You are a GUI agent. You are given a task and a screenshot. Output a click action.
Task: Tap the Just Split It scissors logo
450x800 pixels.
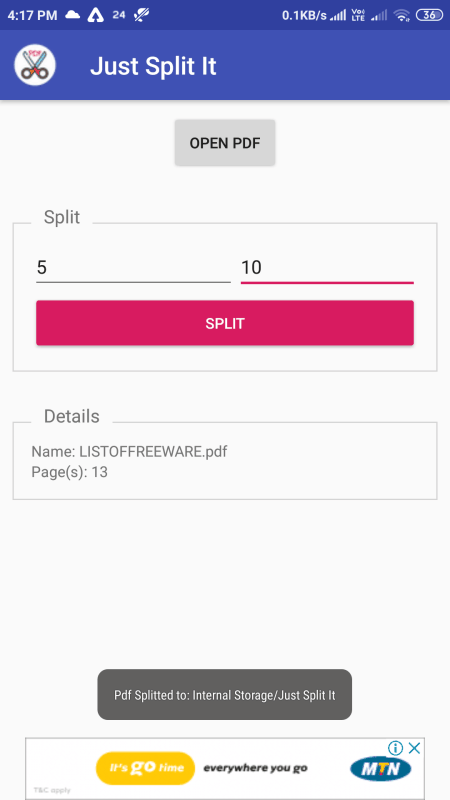click(35, 65)
